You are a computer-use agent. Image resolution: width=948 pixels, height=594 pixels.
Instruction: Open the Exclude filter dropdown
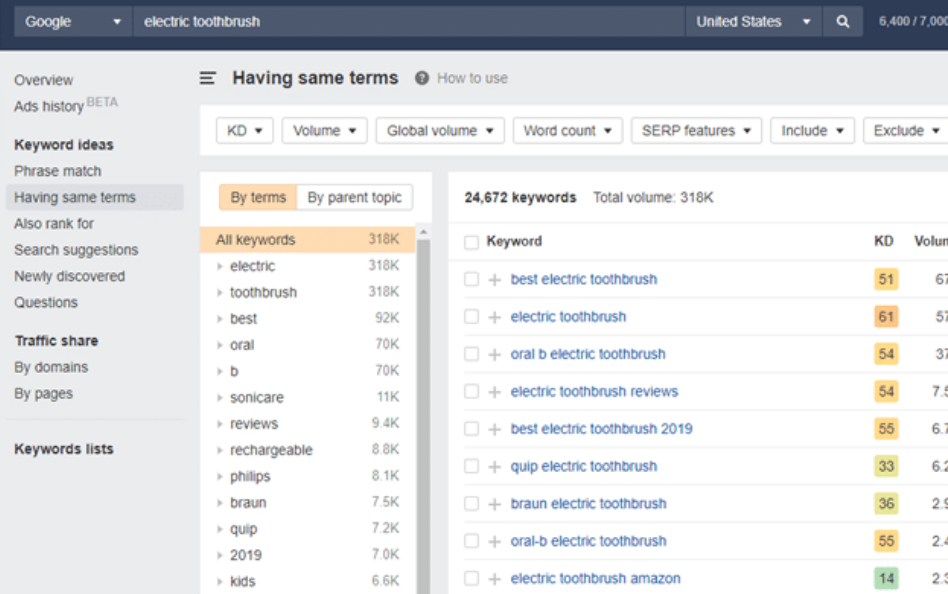click(x=906, y=131)
